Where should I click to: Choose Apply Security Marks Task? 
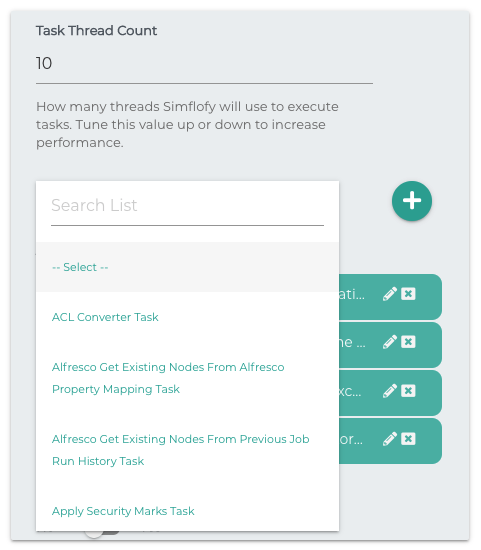point(187,511)
